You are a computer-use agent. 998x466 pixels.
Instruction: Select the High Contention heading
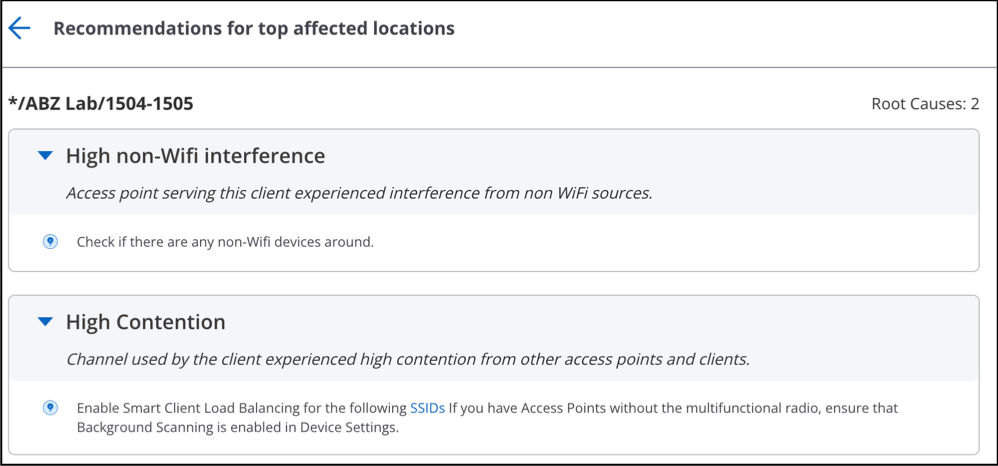tap(146, 322)
